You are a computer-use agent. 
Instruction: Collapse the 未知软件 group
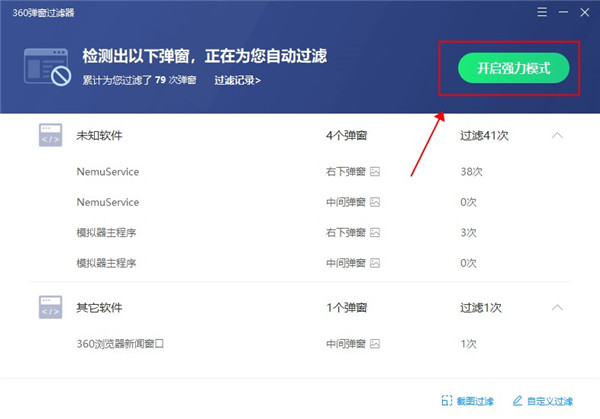(x=557, y=135)
